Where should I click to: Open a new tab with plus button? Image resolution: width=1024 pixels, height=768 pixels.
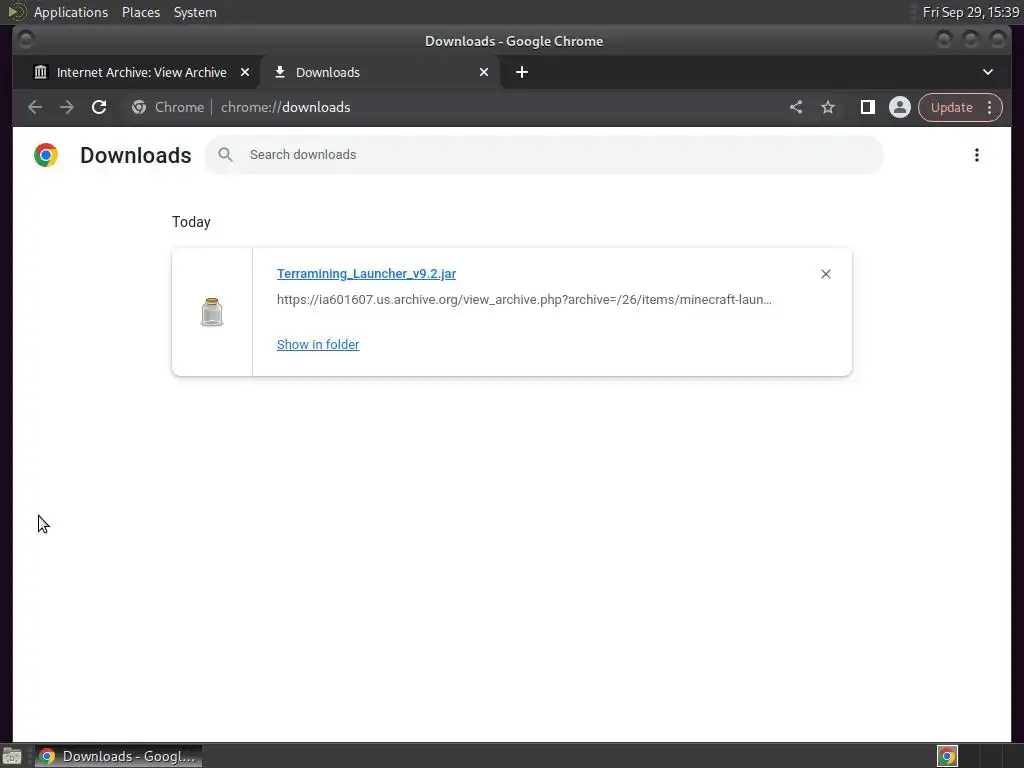point(521,72)
